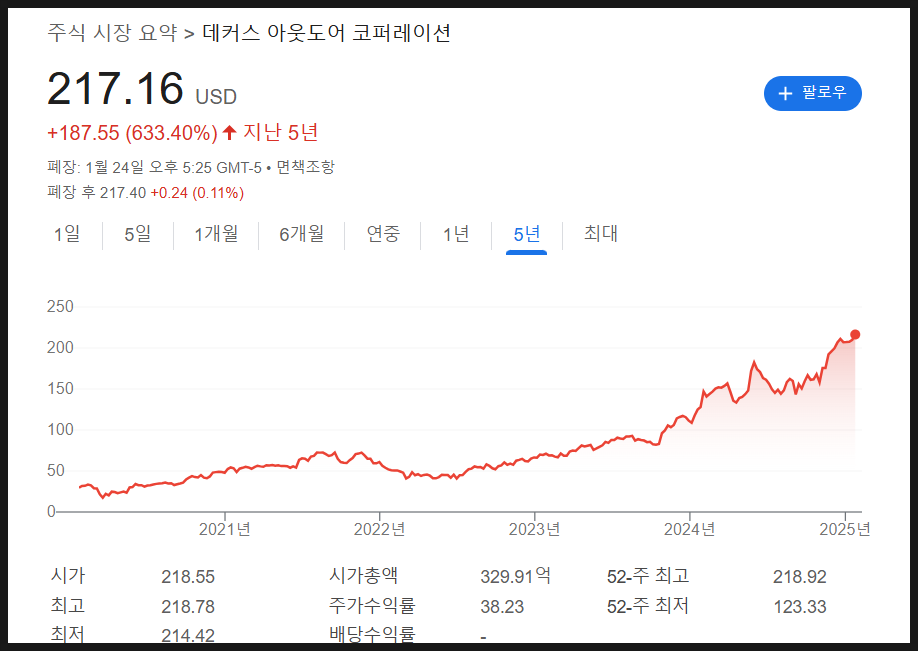Screen dimensions: 918x651
Task: Click the upward arrow beside 지난 5년
Action: point(230,132)
